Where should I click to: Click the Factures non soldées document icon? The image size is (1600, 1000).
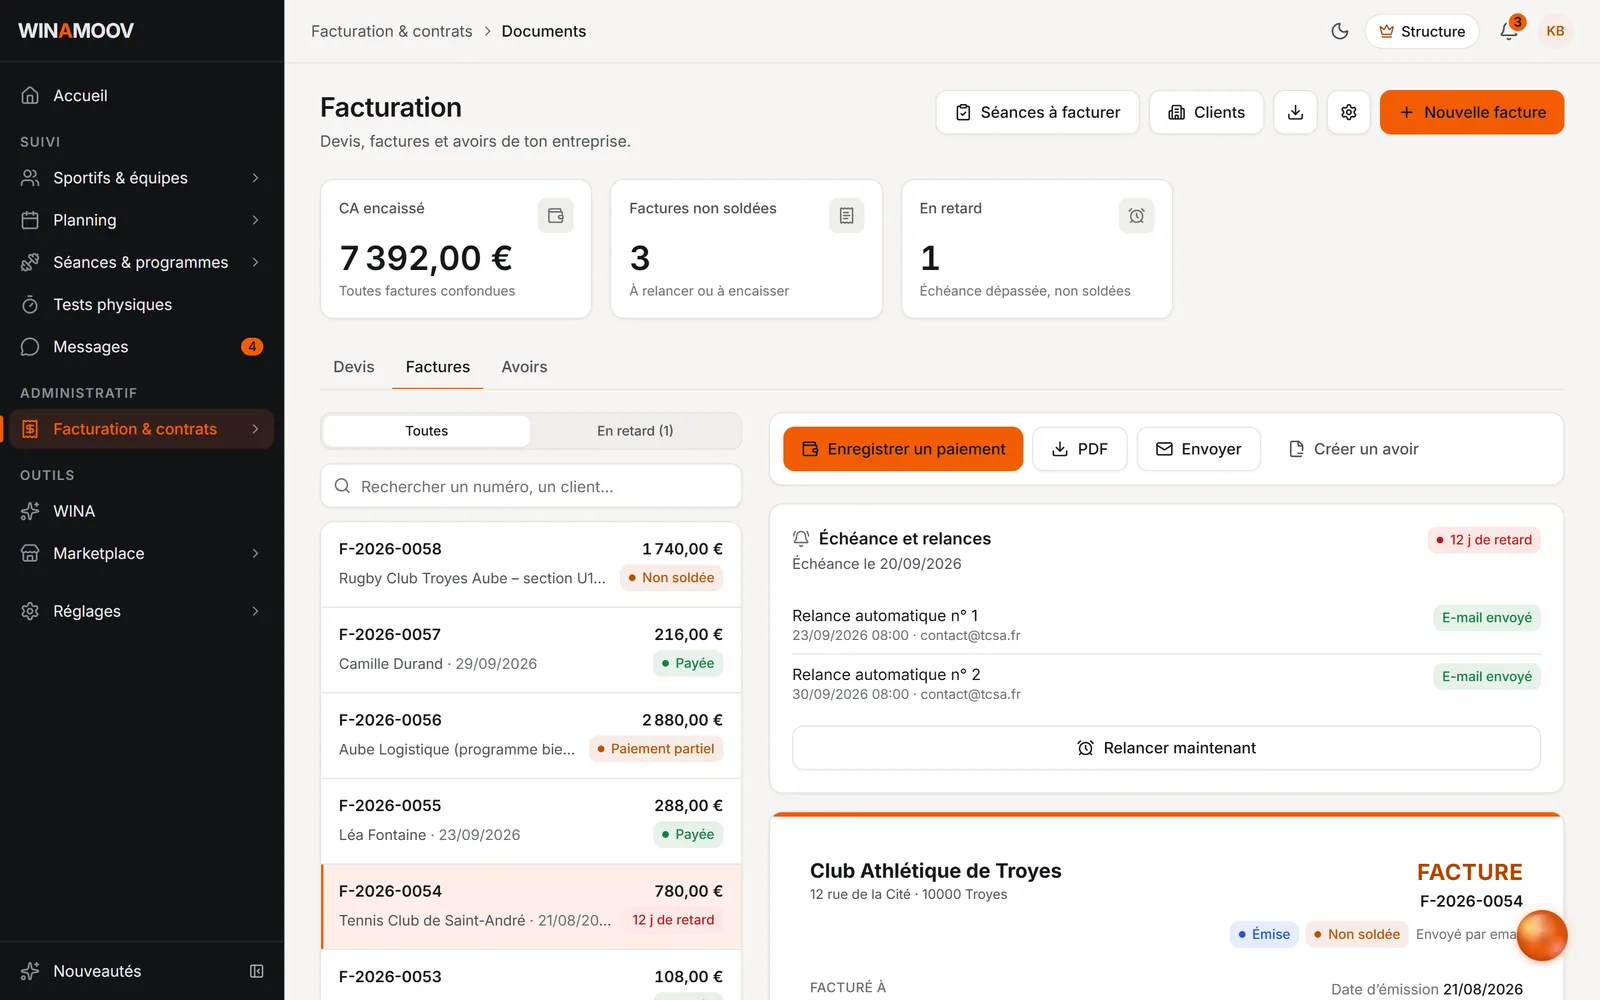click(846, 215)
